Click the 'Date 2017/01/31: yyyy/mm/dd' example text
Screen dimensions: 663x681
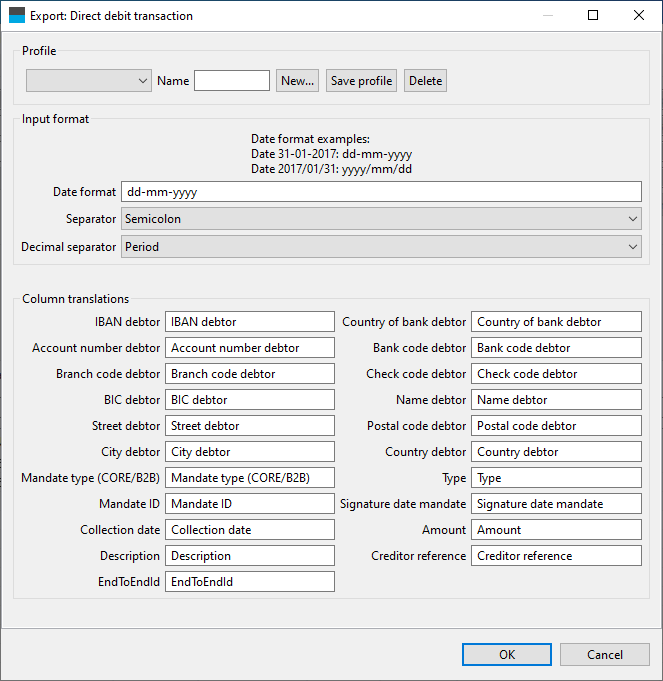click(331, 169)
